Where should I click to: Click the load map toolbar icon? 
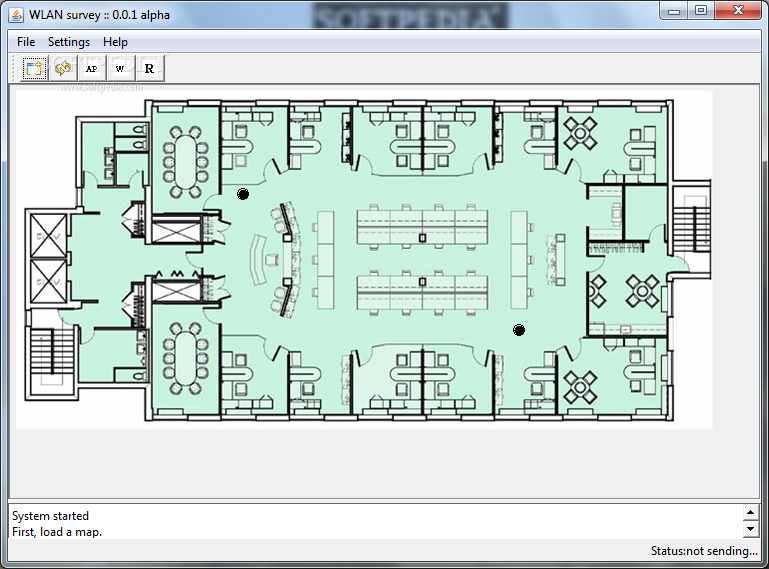[34, 68]
